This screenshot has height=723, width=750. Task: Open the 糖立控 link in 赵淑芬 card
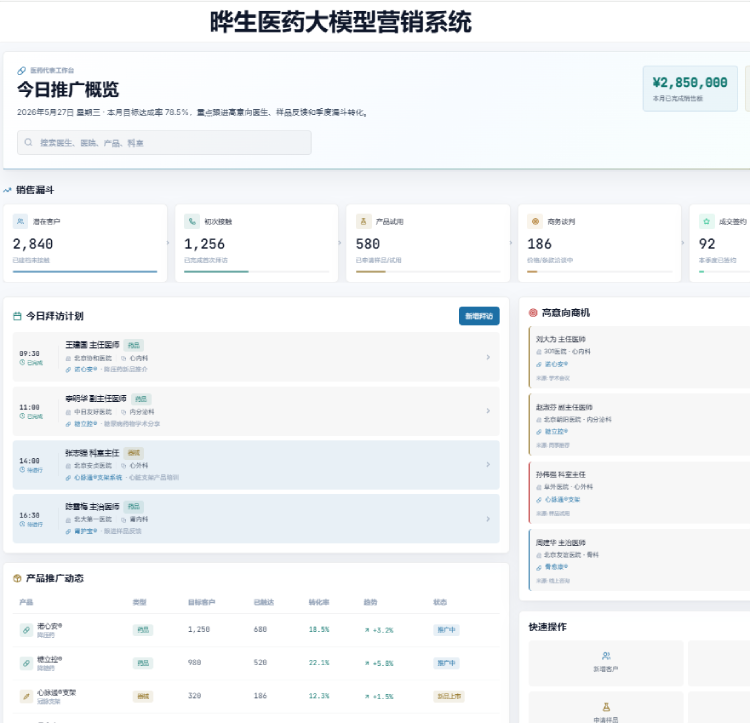pos(556,431)
